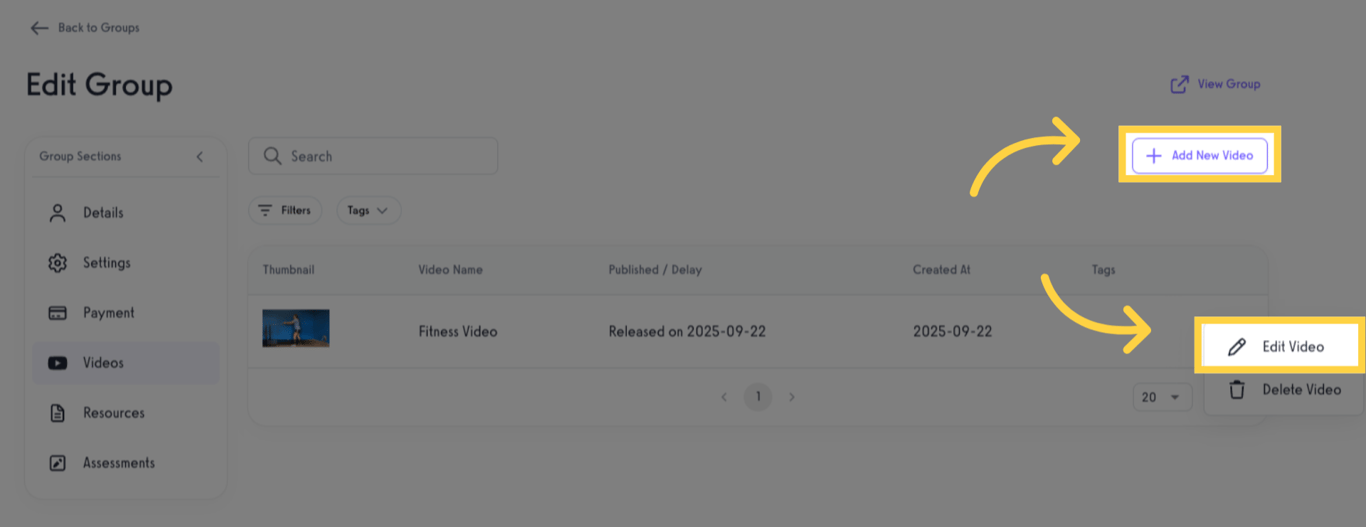
Task: Open the Assessments section icon
Action: [58, 463]
